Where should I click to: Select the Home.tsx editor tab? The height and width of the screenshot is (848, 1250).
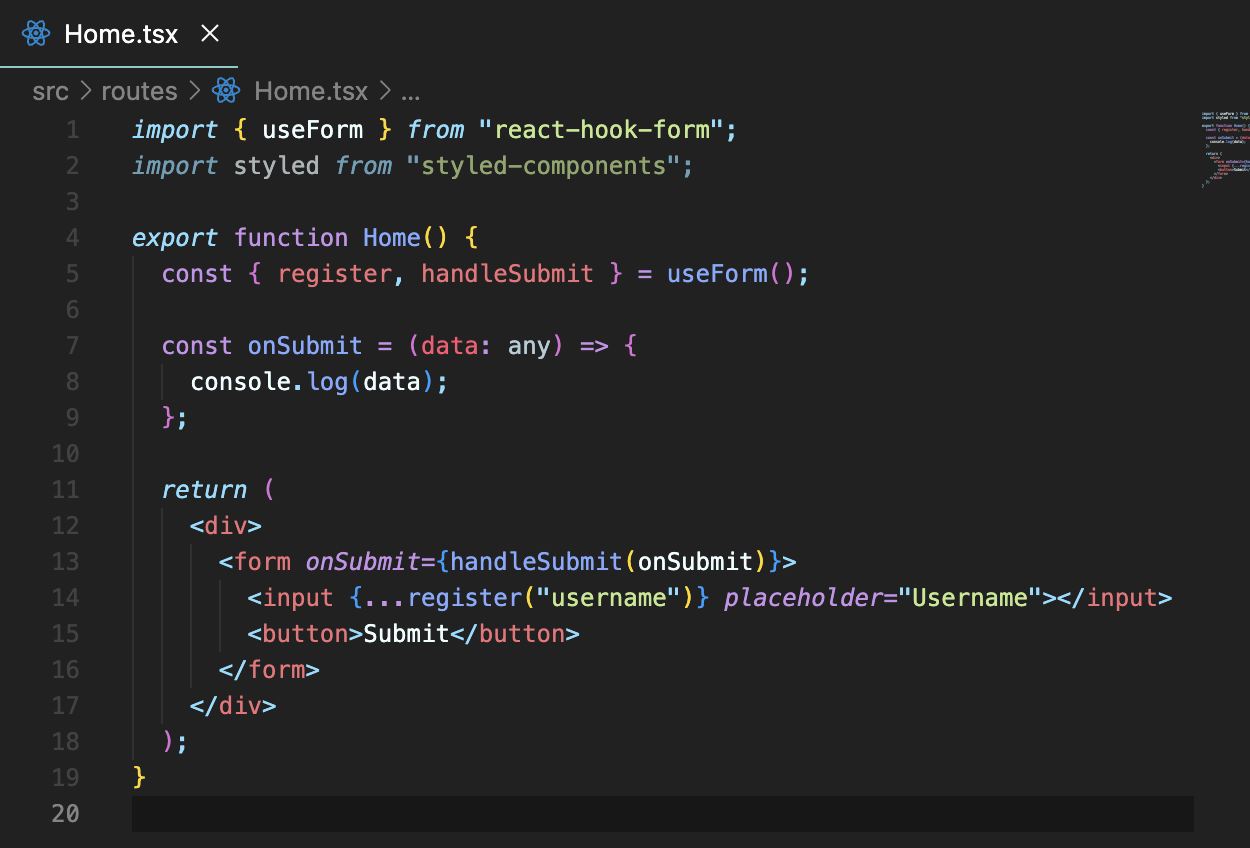pyautogui.click(x=120, y=34)
